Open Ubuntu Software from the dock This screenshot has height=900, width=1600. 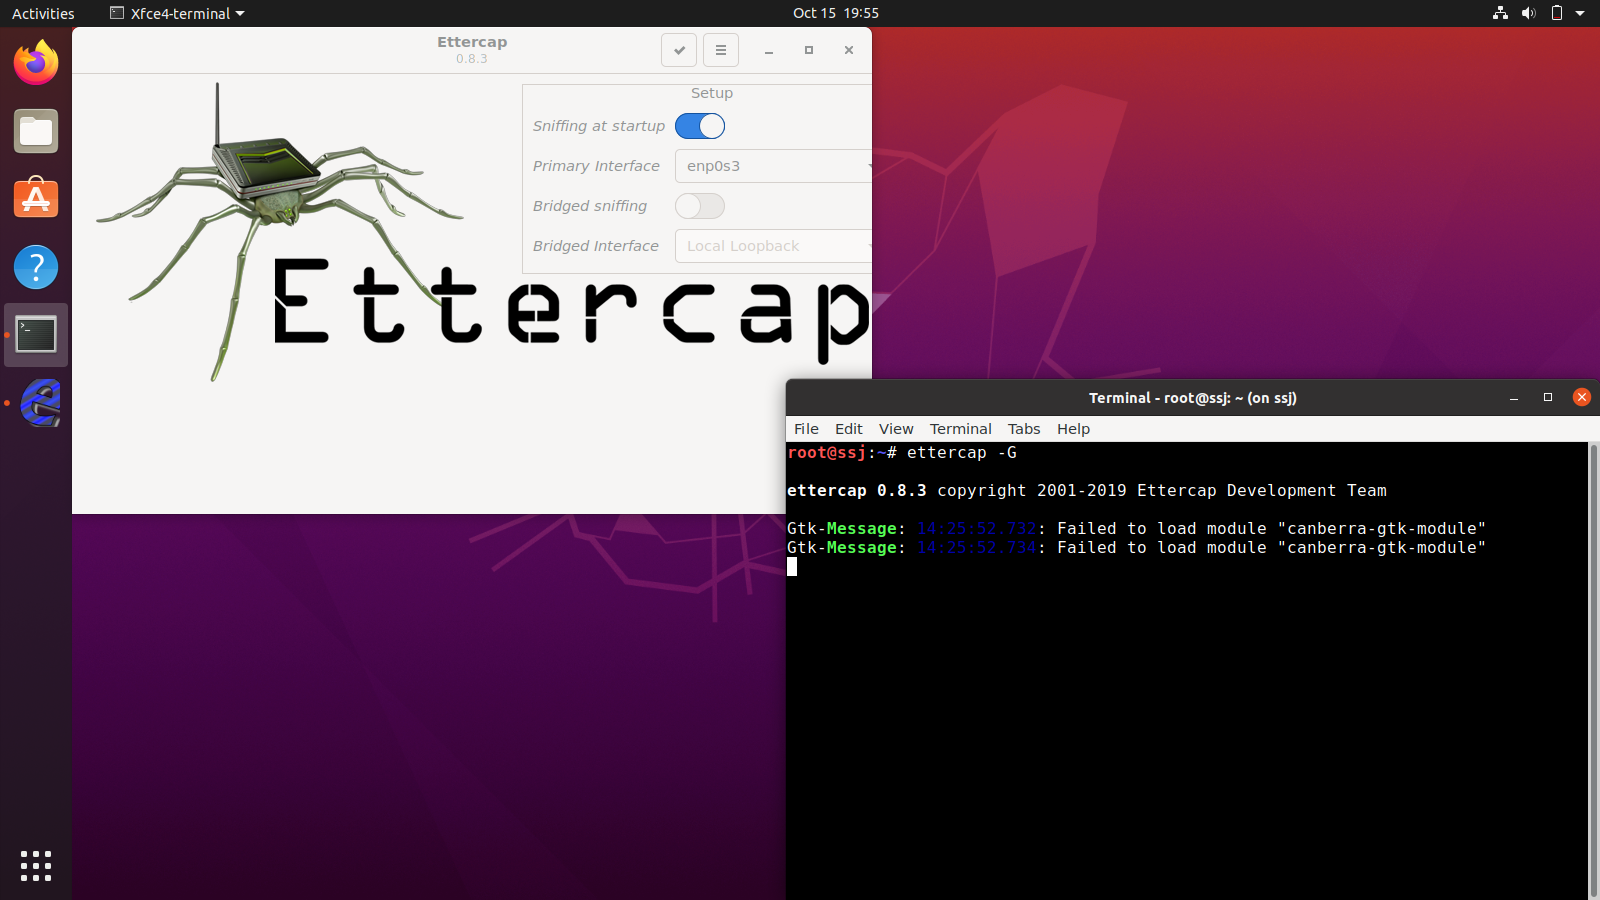pyautogui.click(x=36, y=199)
